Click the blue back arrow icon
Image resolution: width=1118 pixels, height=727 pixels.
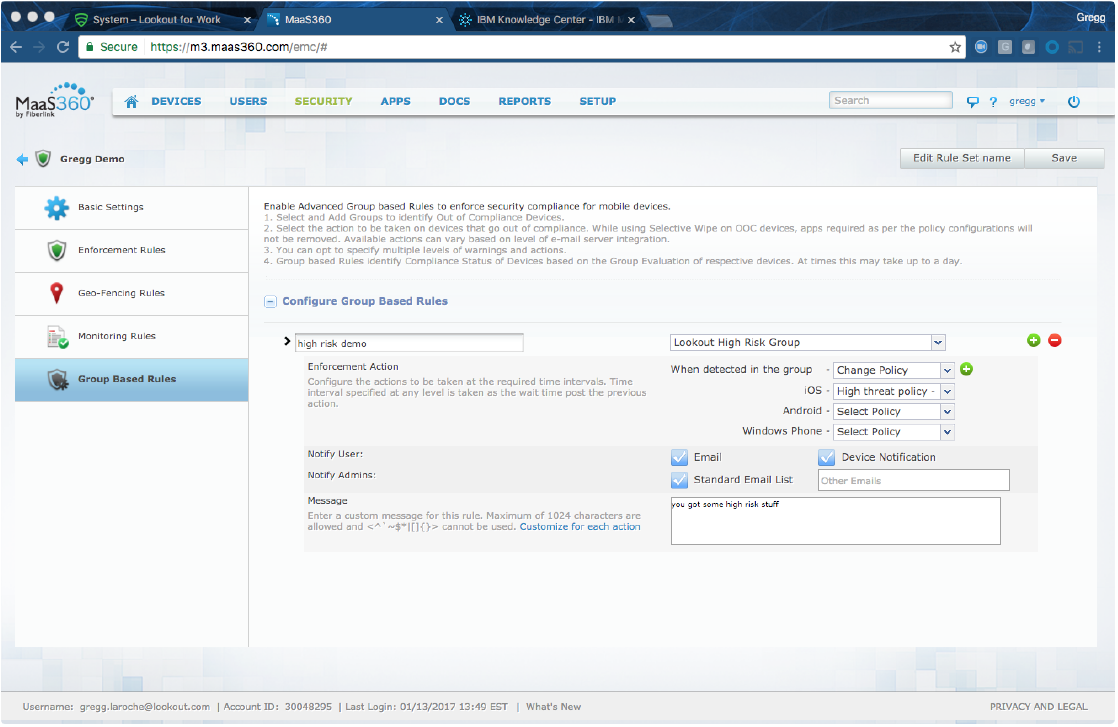coord(22,159)
